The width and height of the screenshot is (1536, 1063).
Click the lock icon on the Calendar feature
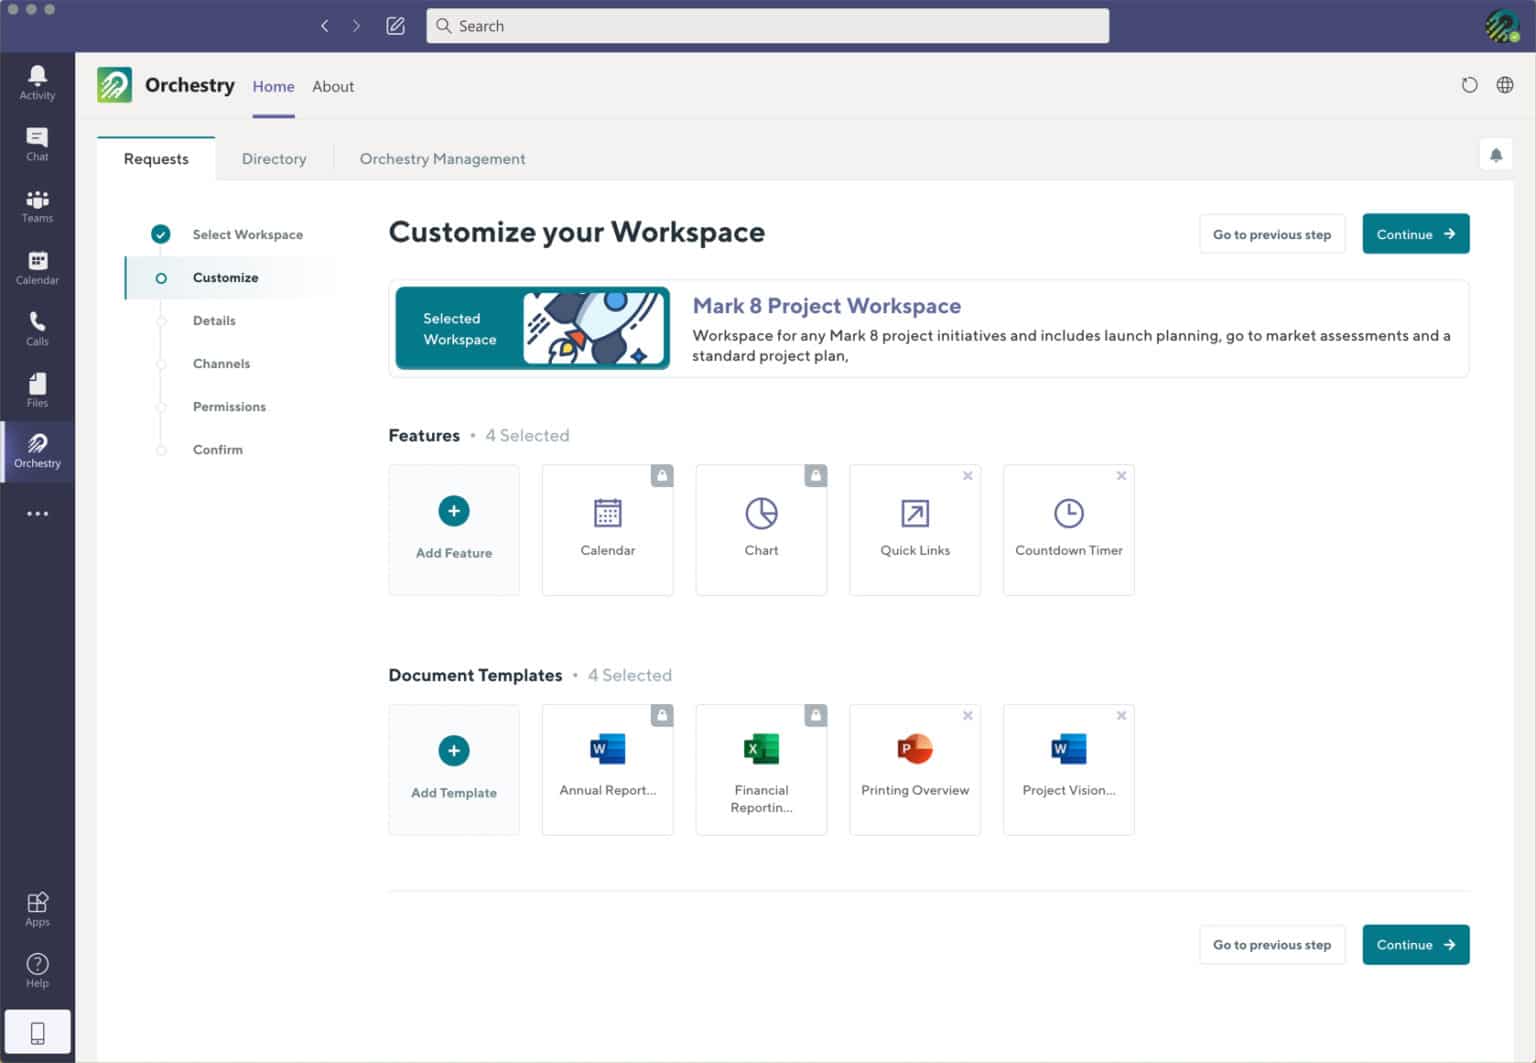click(x=661, y=475)
